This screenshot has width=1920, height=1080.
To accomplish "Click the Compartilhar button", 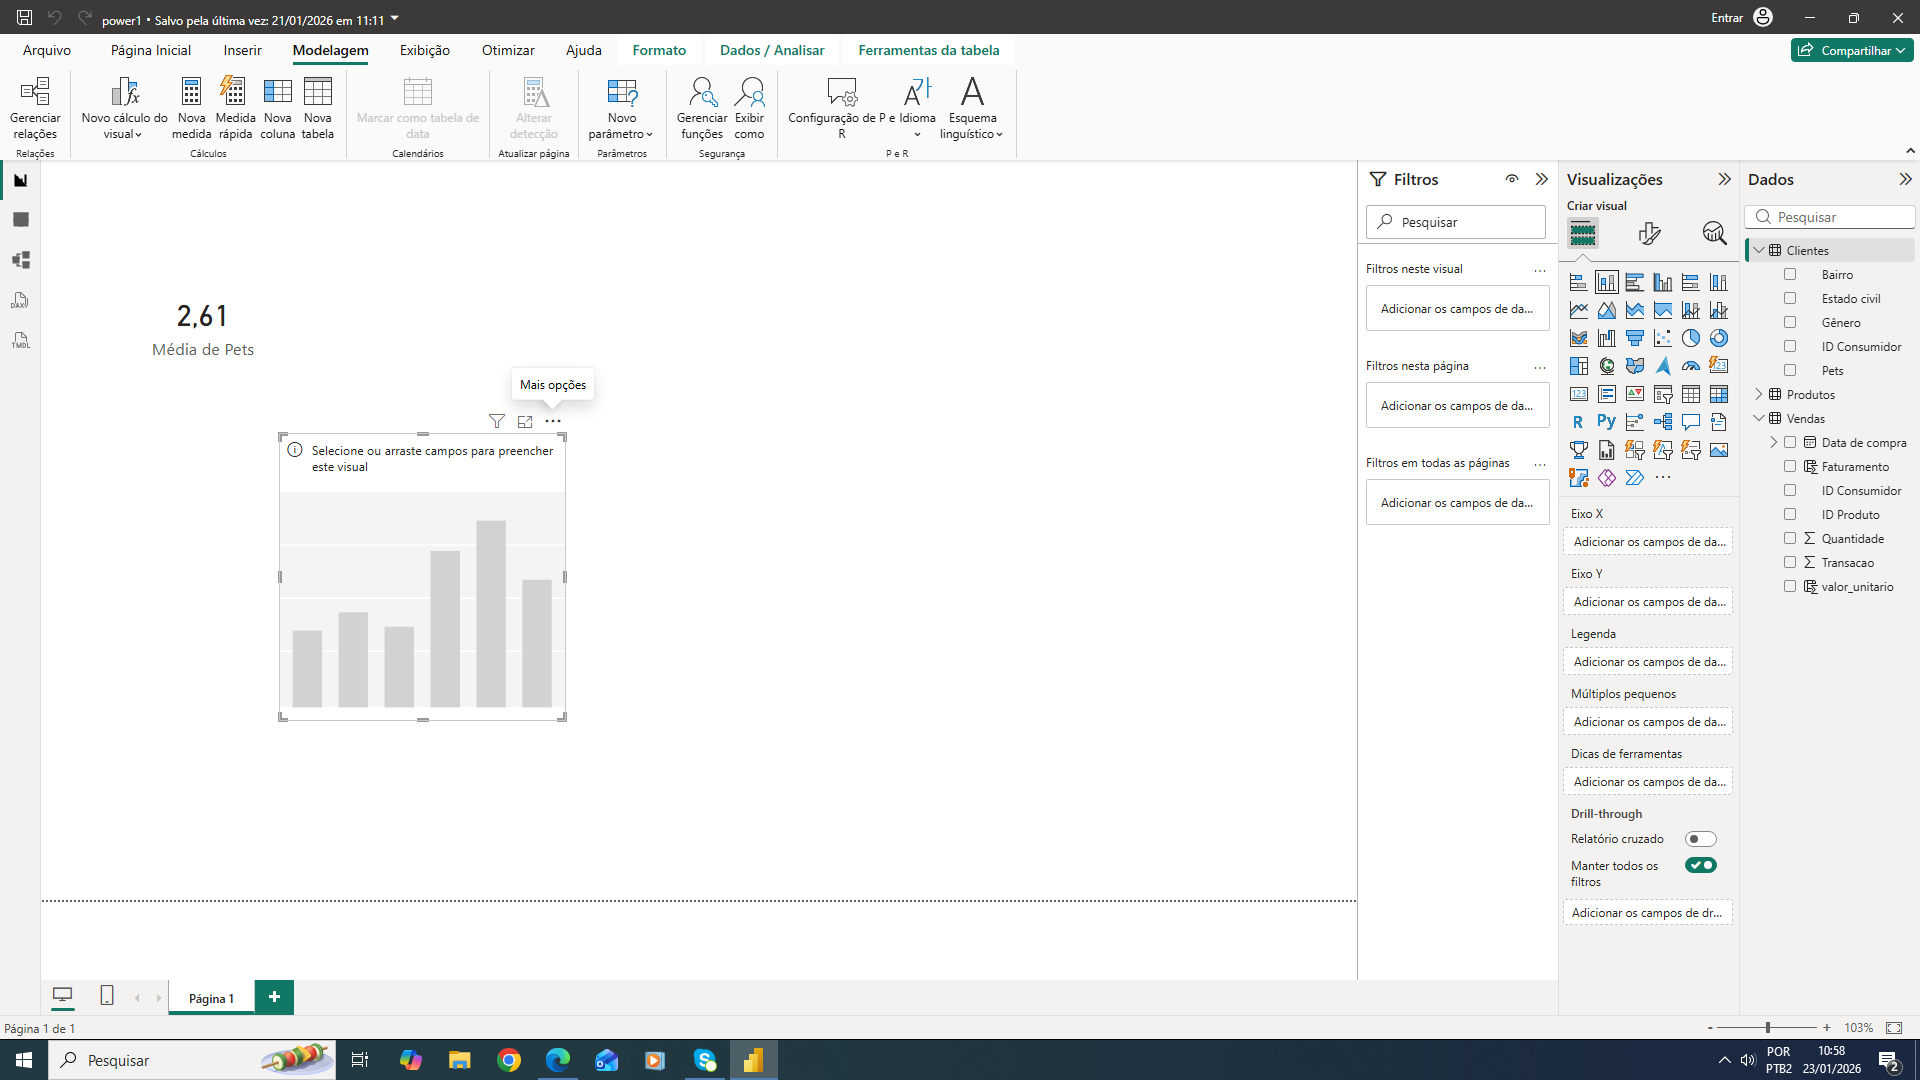I will click(1851, 50).
